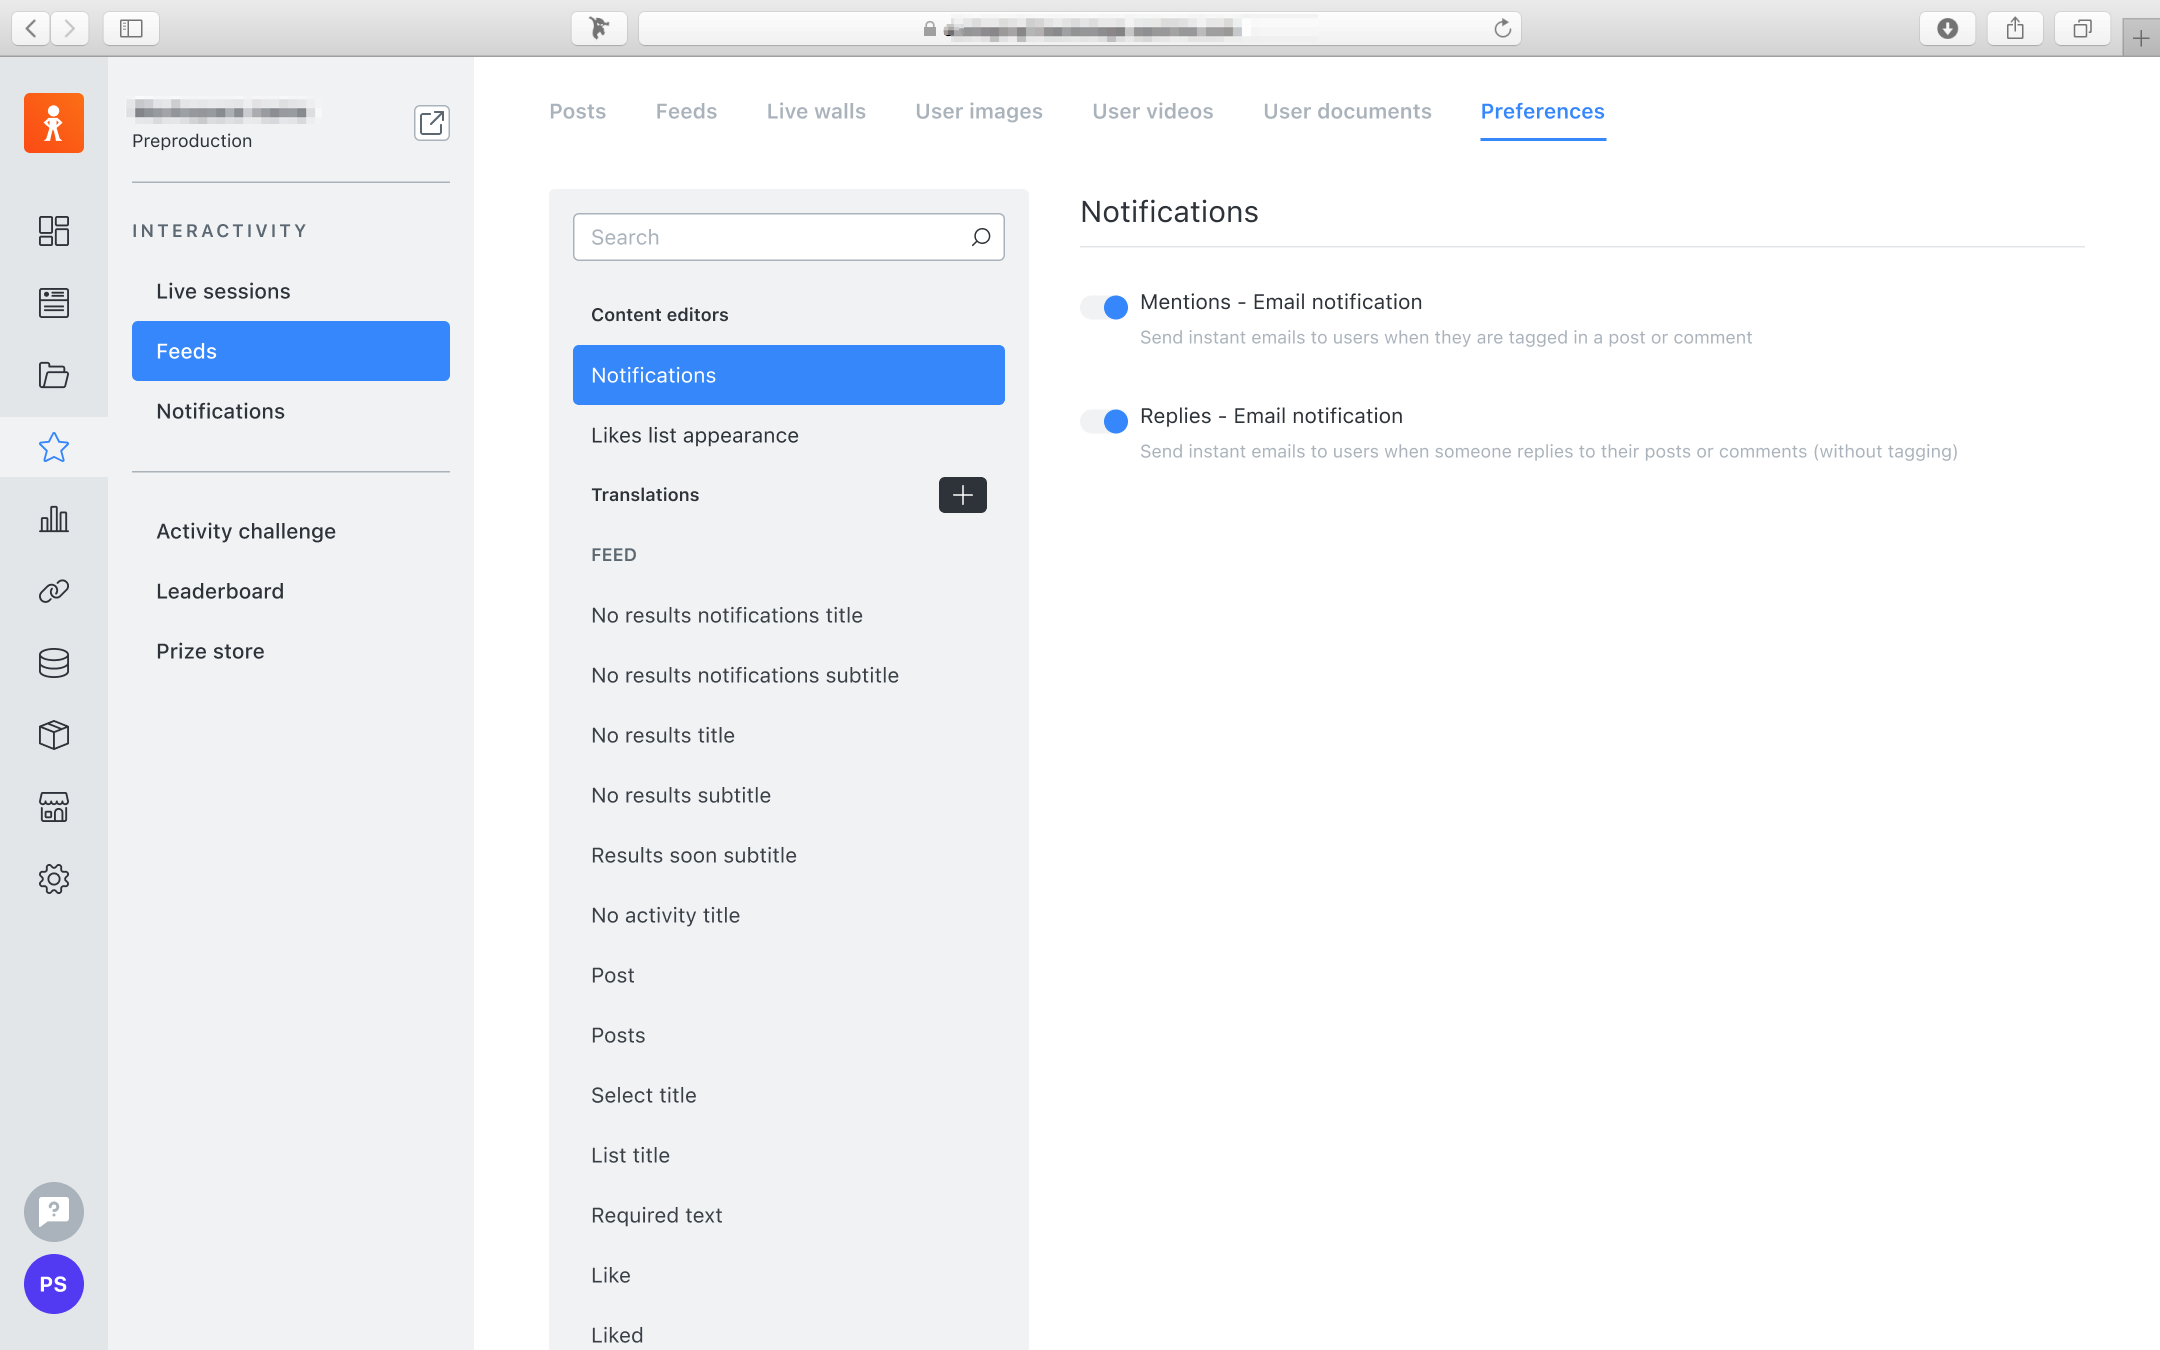Open the Posts translation entry
Image resolution: width=2160 pixels, height=1350 pixels.
click(789, 1035)
